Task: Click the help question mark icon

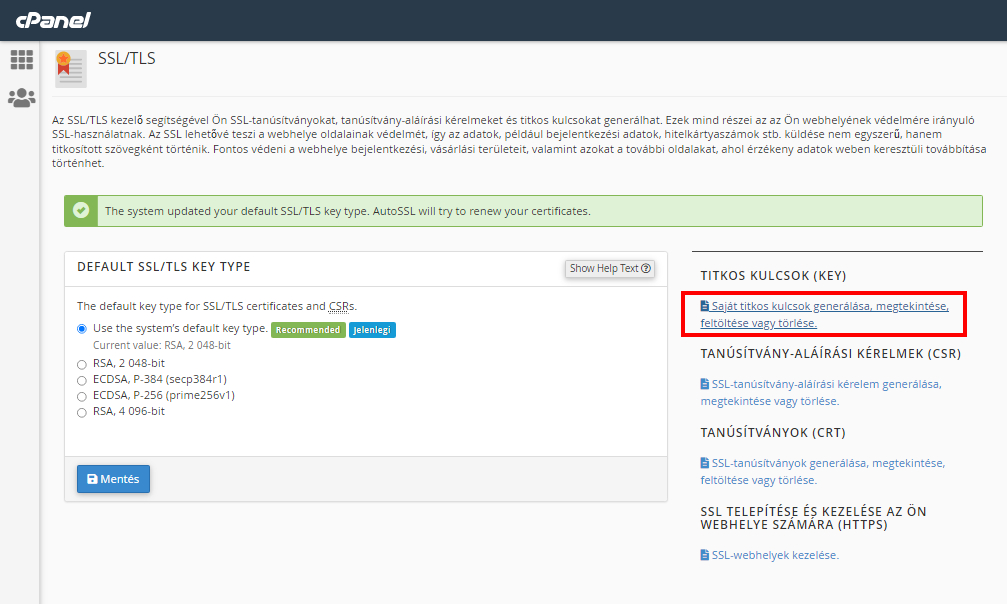Action: point(647,268)
